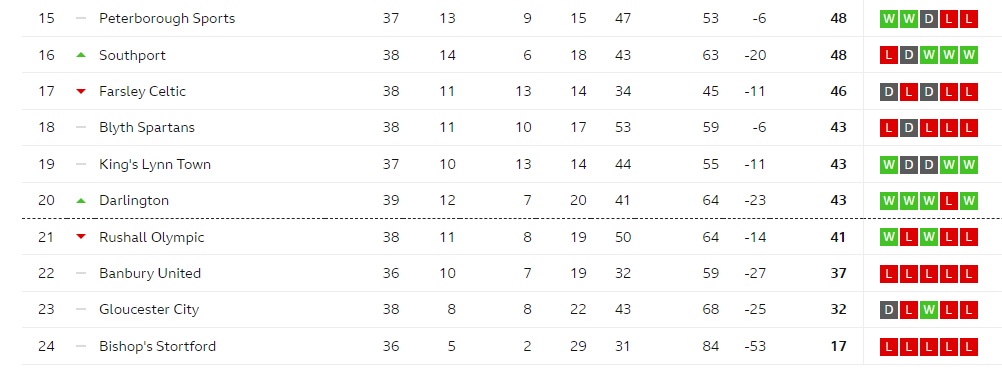The height and width of the screenshot is (373, 1002).
Task: Click Bishop's Stortford's last L form badge
Action: pos(969,346)
